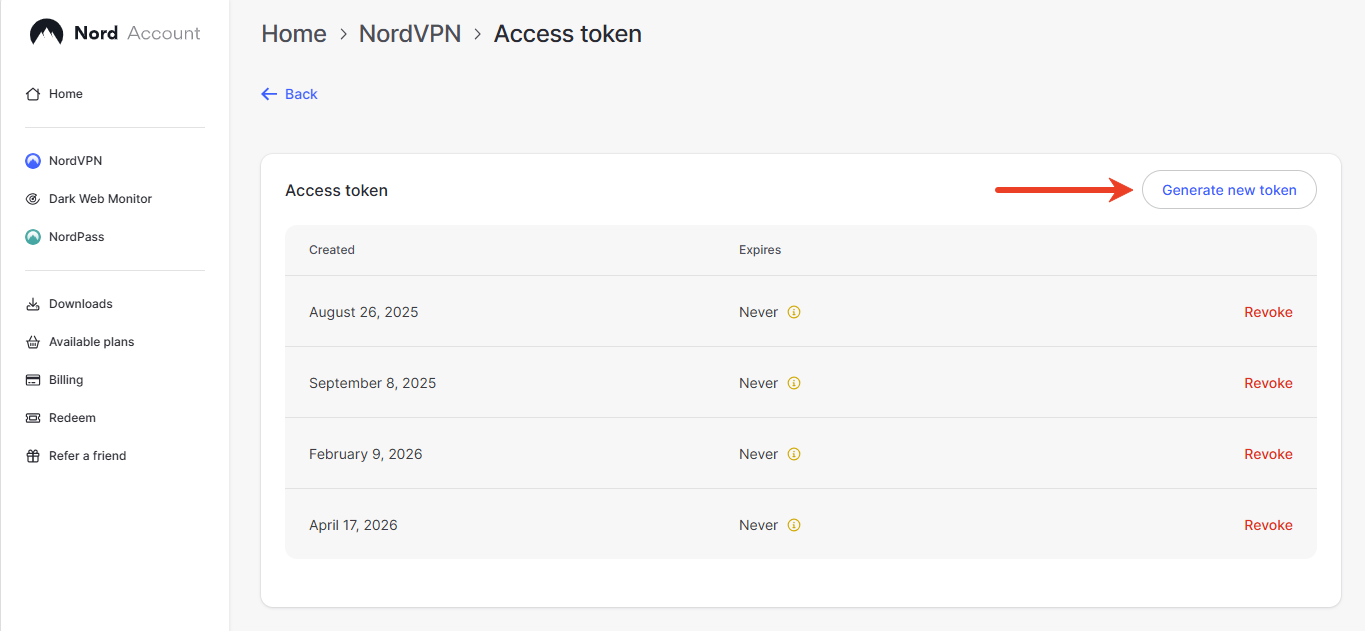Viewport: 1365px width, 631px height.
Task: Click the NordPass icon in the sidebar
Action: point(33,236)
